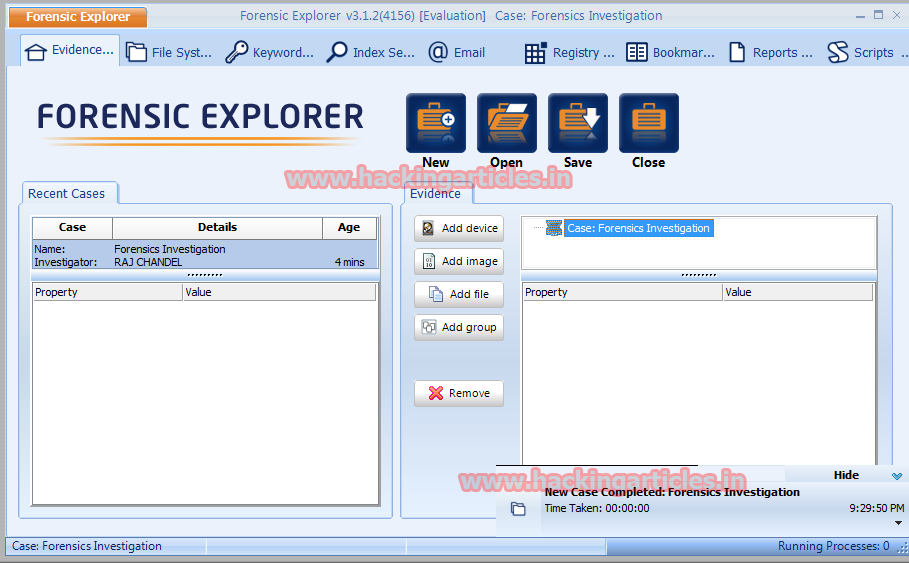Click the Close case icon
909x563 pixels.
649,123
